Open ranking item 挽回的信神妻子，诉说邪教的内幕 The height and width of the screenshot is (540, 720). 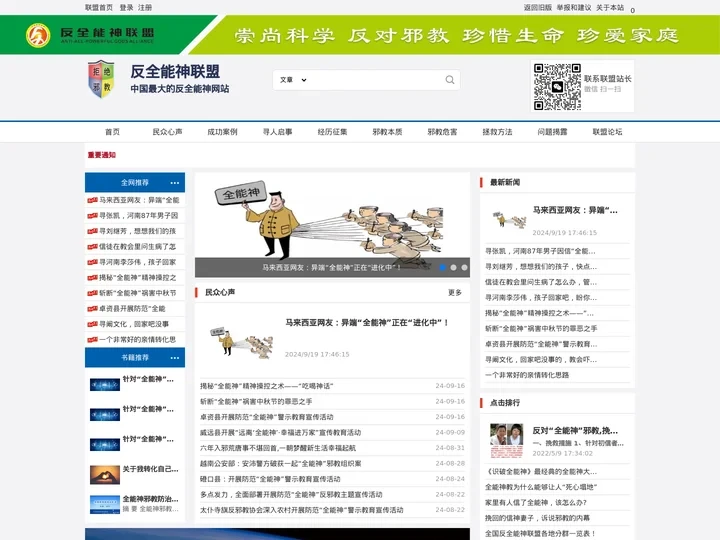coord(537,518)
